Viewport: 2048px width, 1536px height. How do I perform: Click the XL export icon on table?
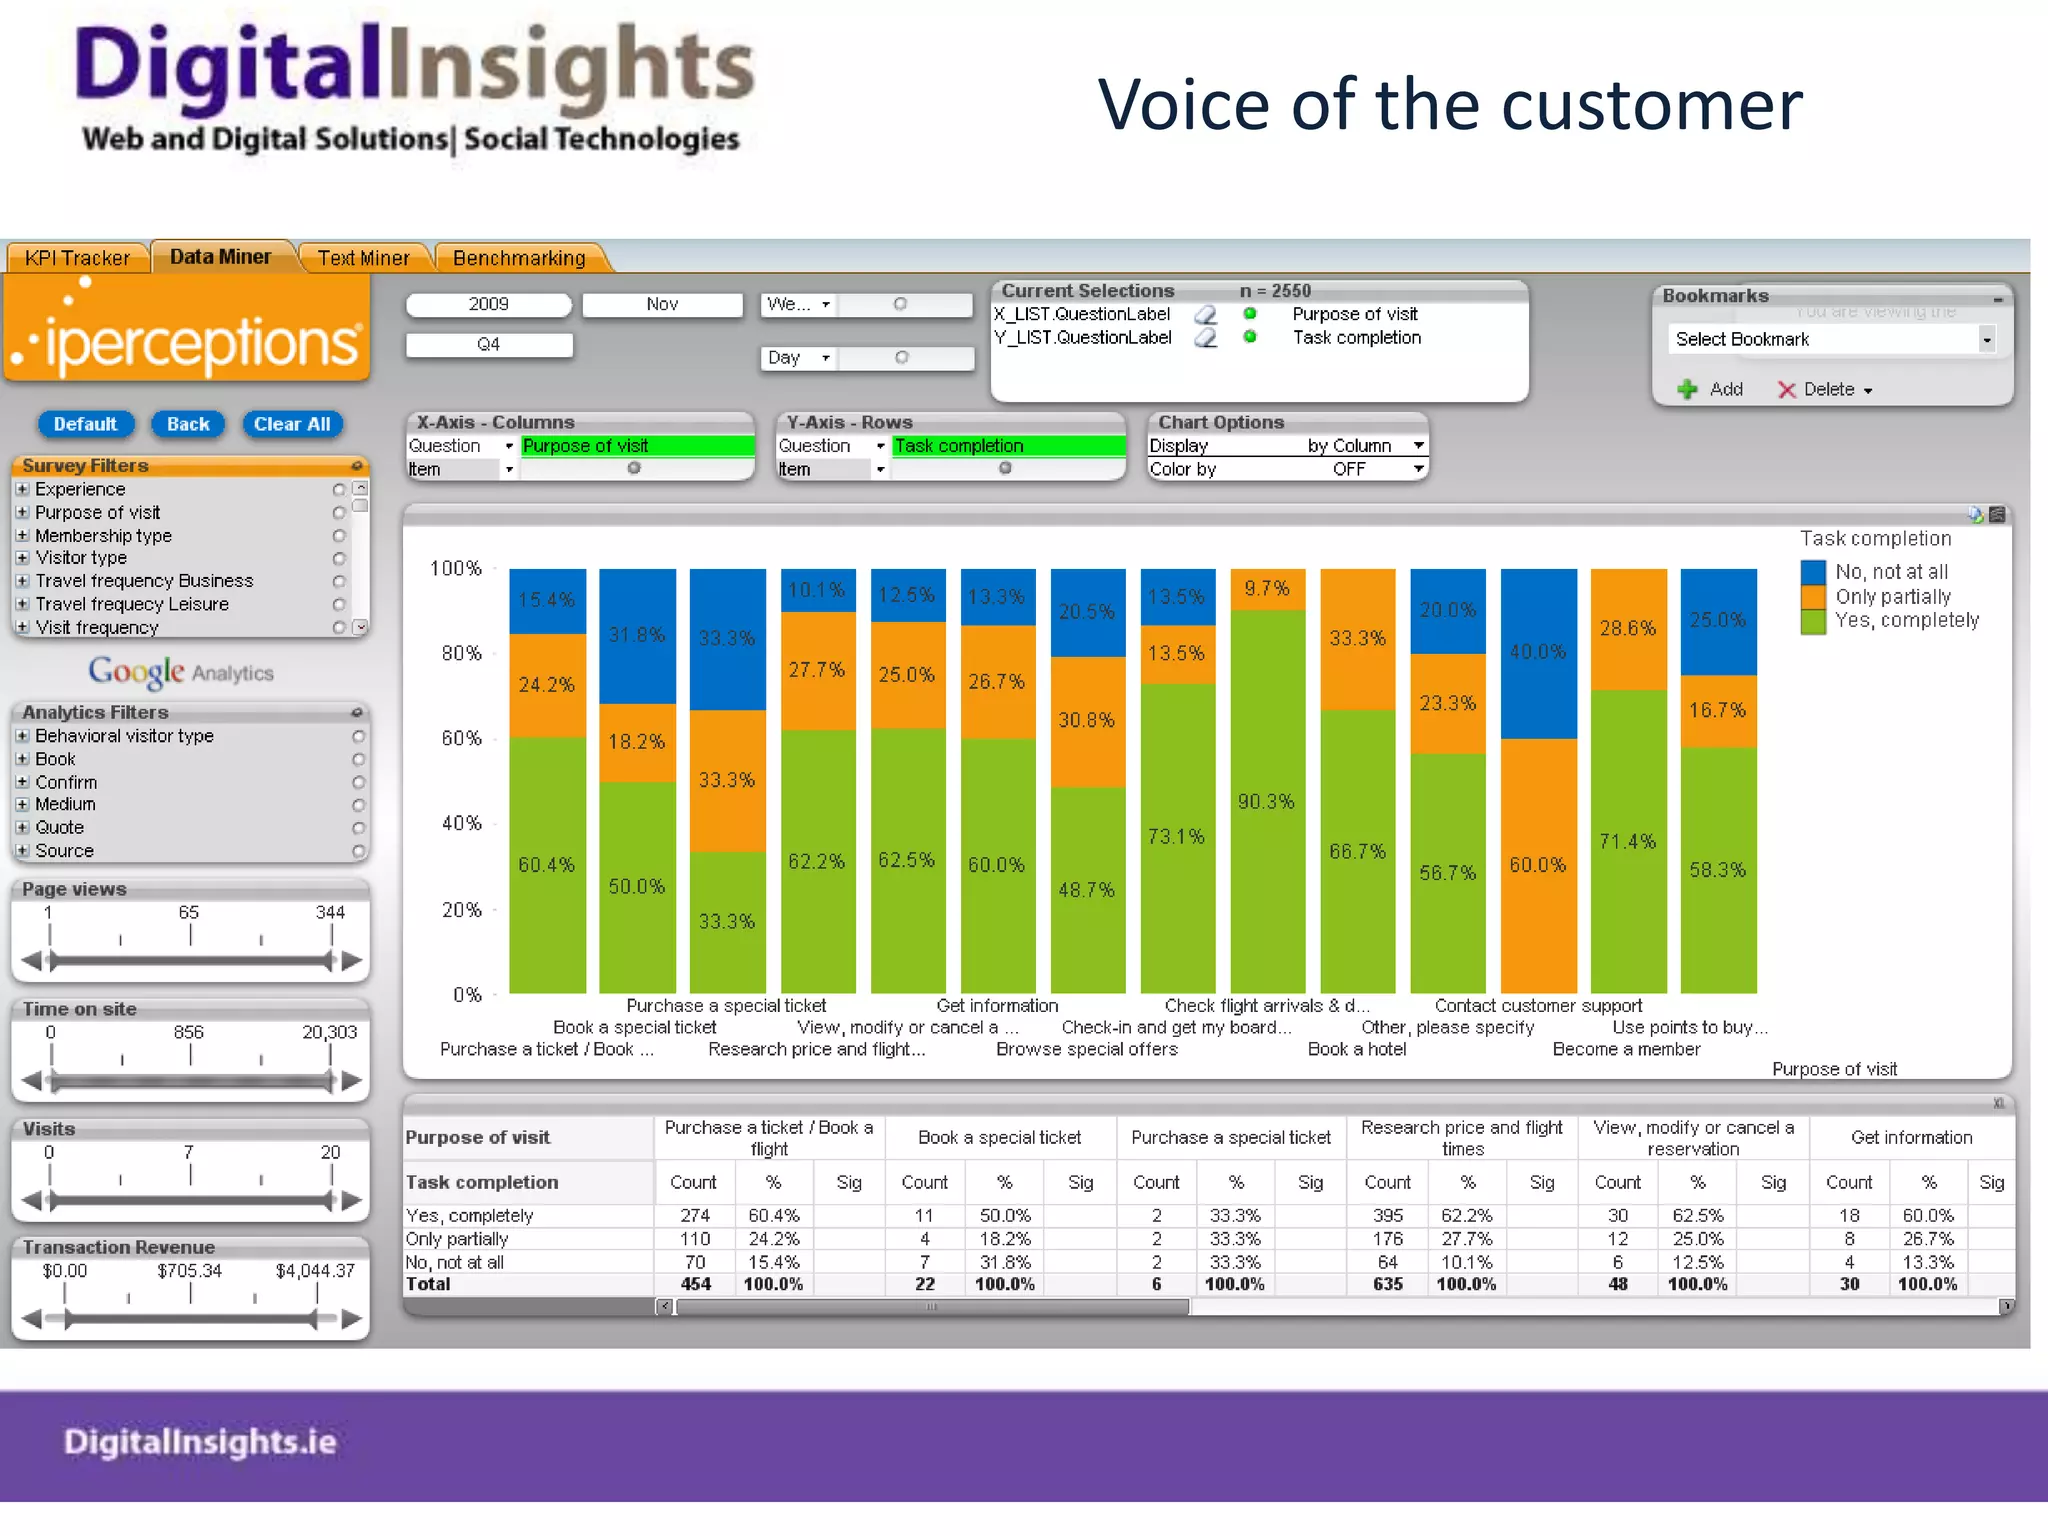[x=1998, y=1103]
